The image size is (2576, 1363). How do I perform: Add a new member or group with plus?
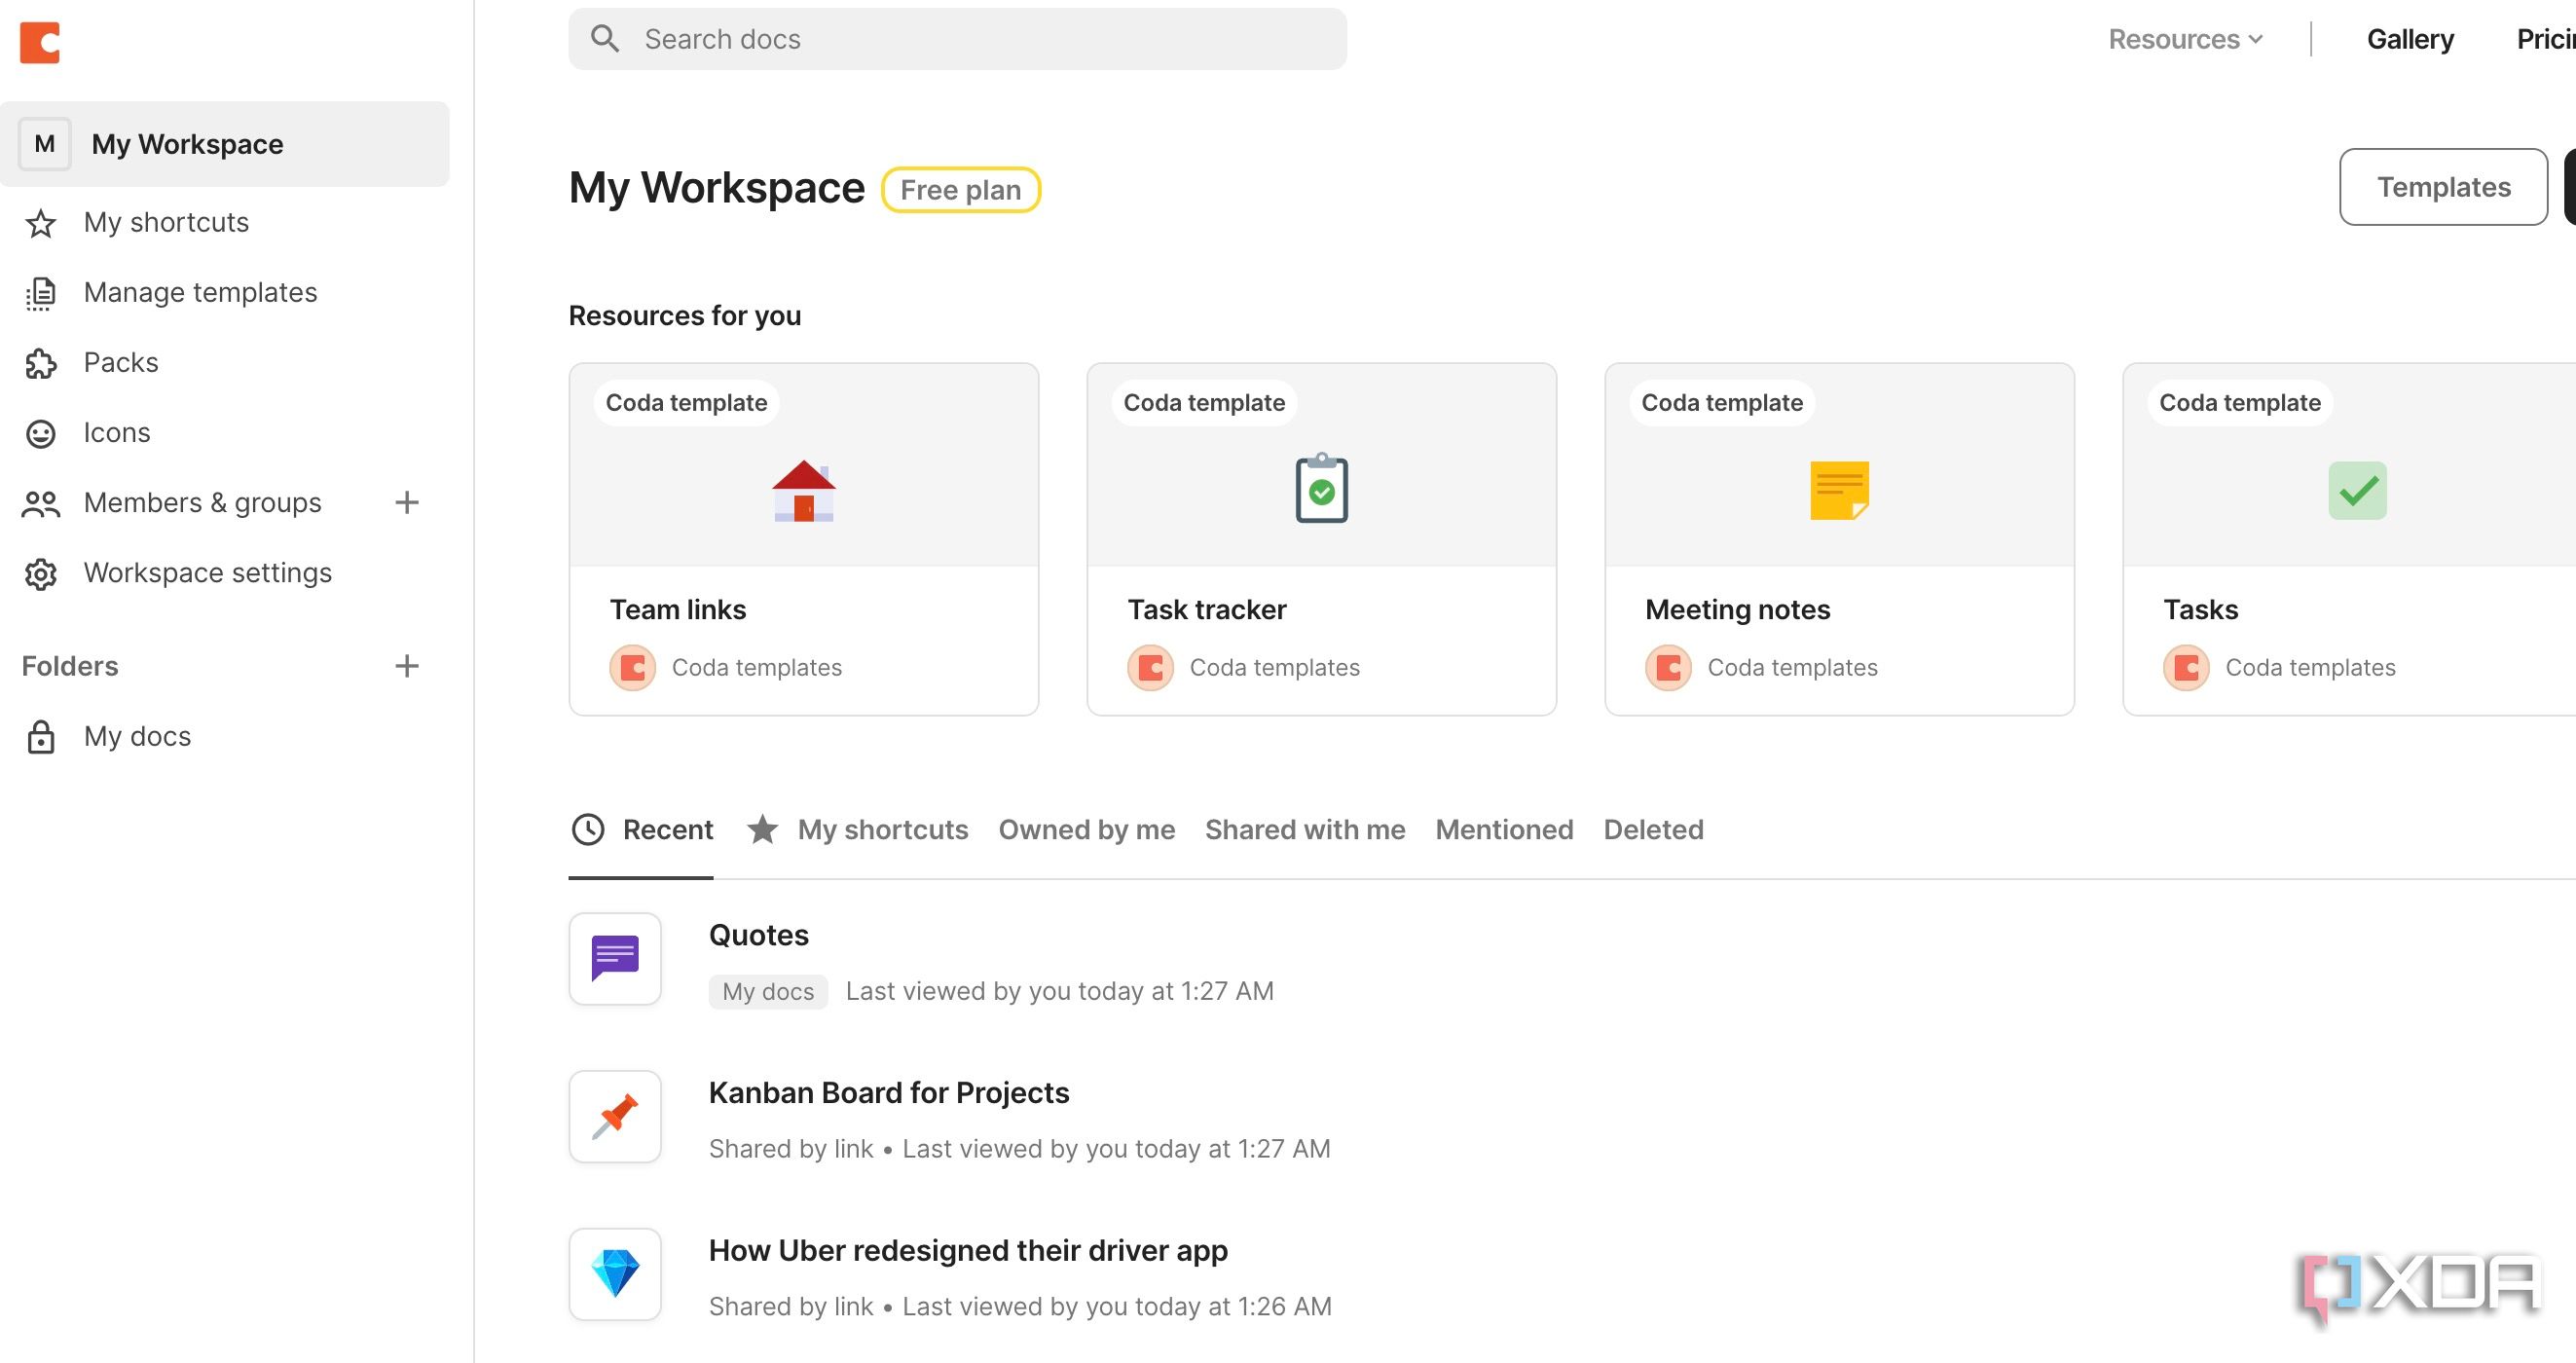[407, 502]
